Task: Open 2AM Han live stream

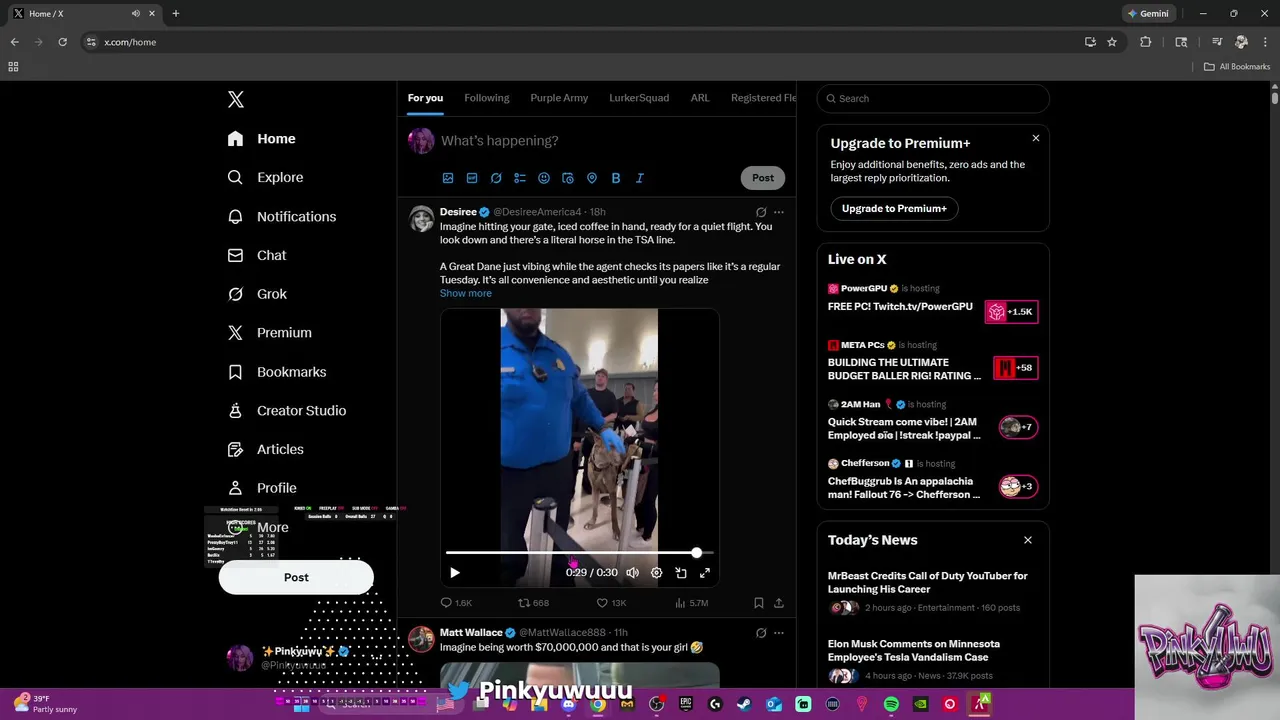Action: point(933,423)
